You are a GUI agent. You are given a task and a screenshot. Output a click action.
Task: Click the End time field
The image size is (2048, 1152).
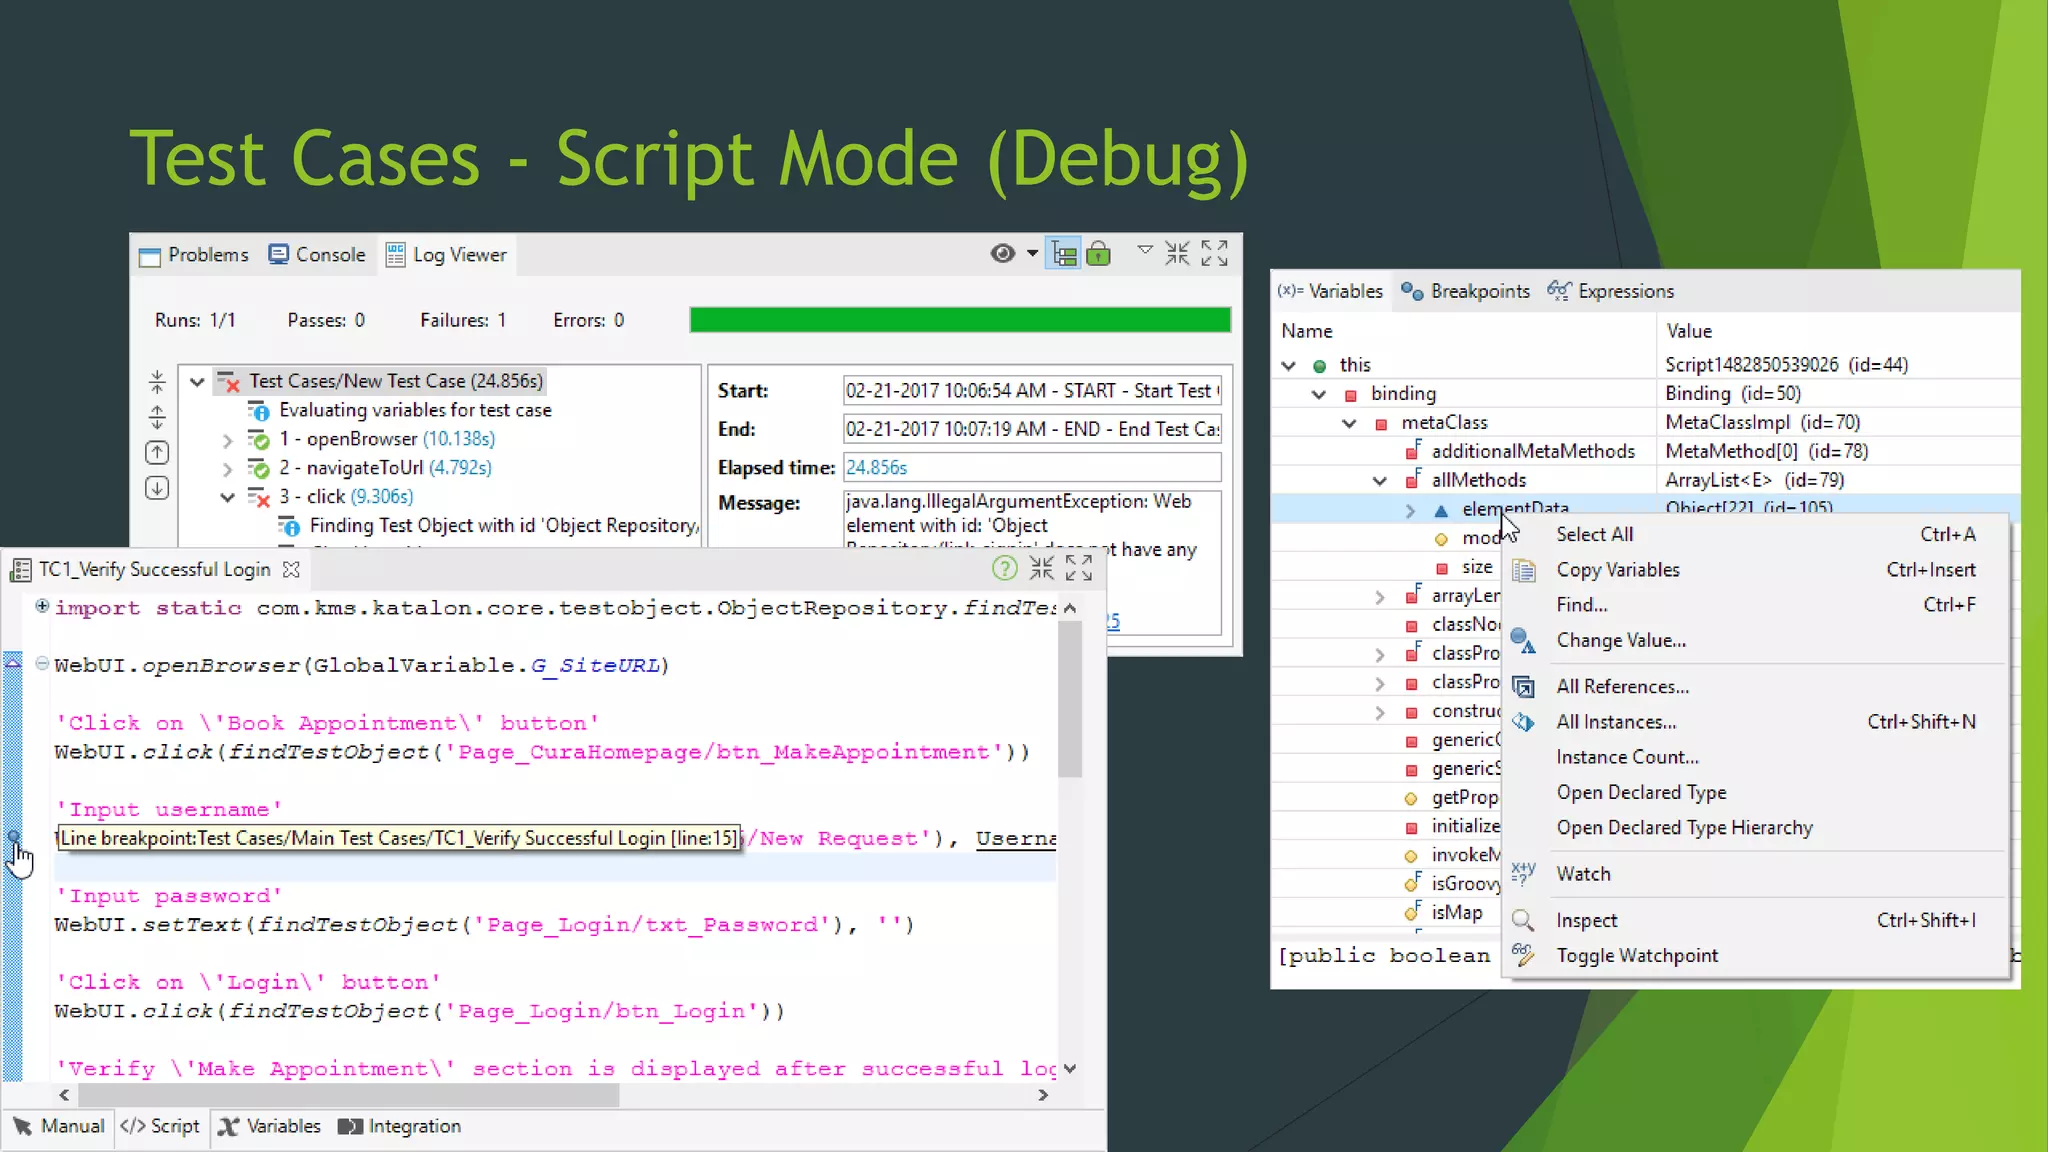point(1032,429)
